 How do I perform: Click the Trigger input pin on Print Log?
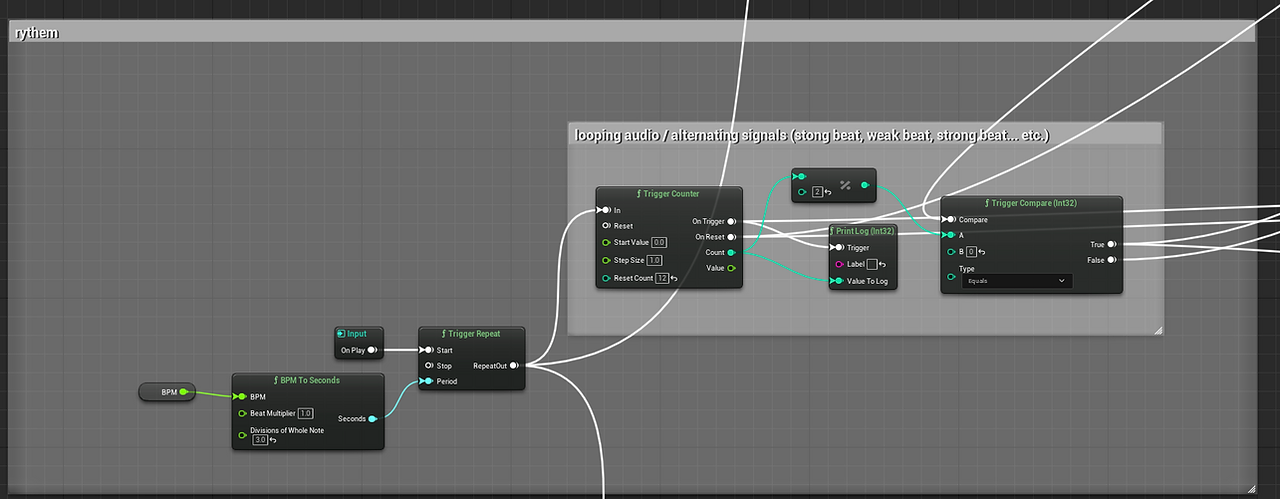837,247
